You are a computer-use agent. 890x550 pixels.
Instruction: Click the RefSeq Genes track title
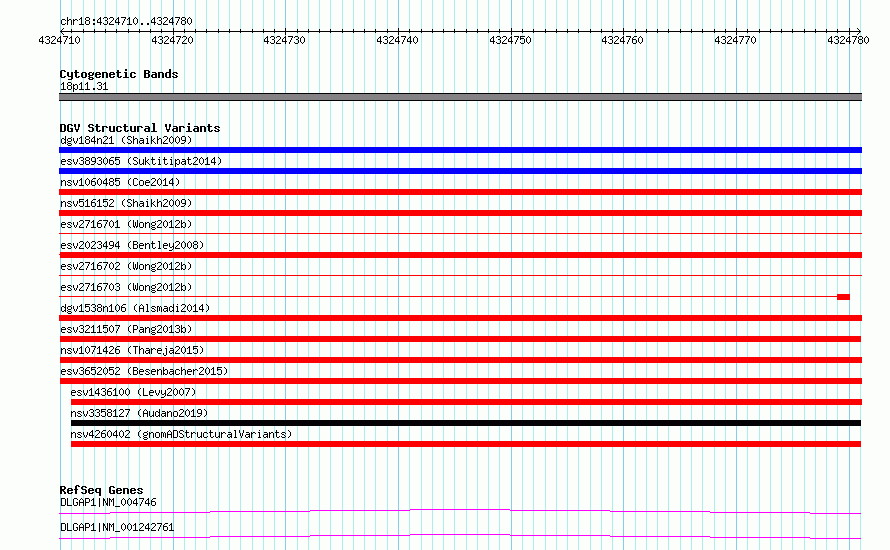(102, 490)
